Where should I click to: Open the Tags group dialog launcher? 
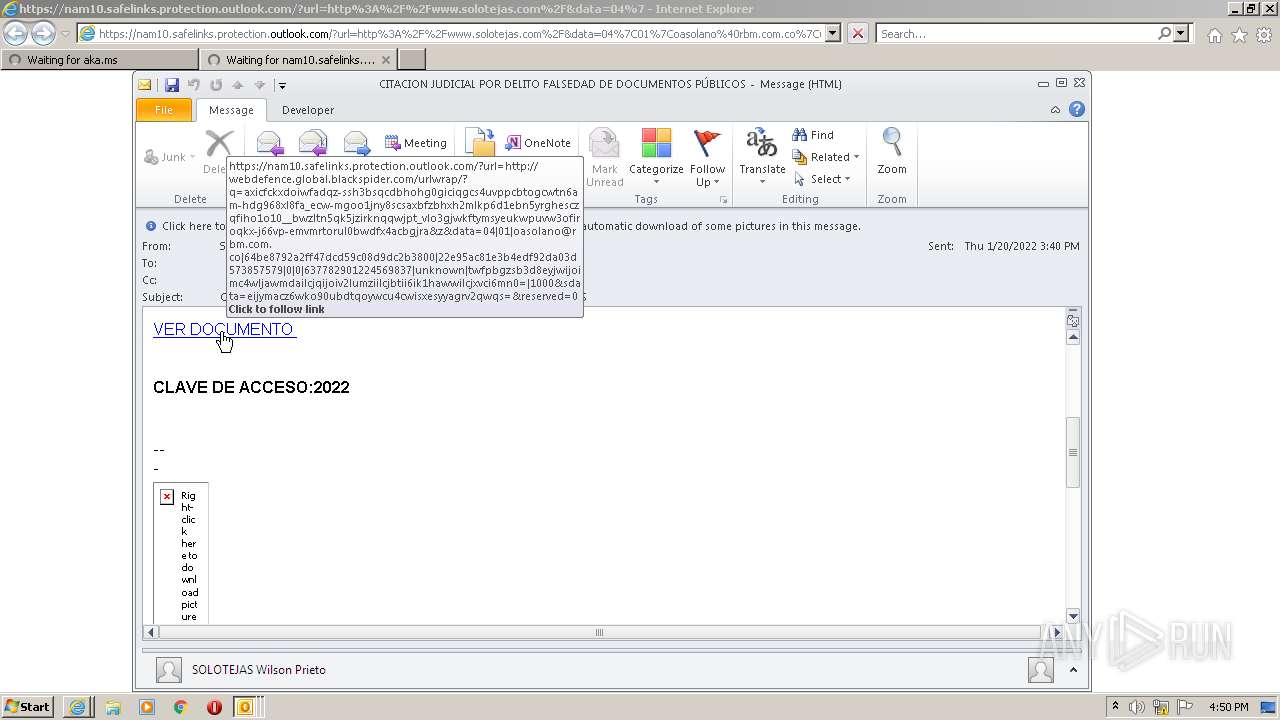723,200
